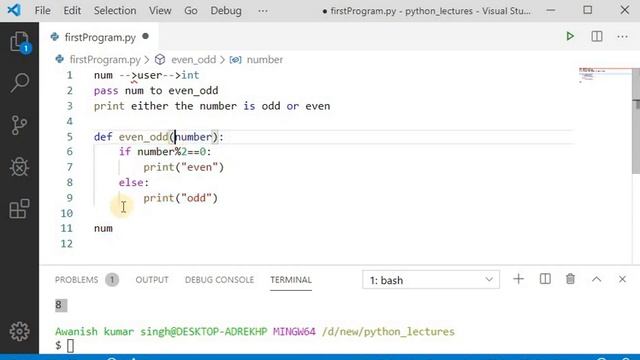Click 'print("odd")' on line 9
This screenshot has height=360, width=640.
coord(180,198)
